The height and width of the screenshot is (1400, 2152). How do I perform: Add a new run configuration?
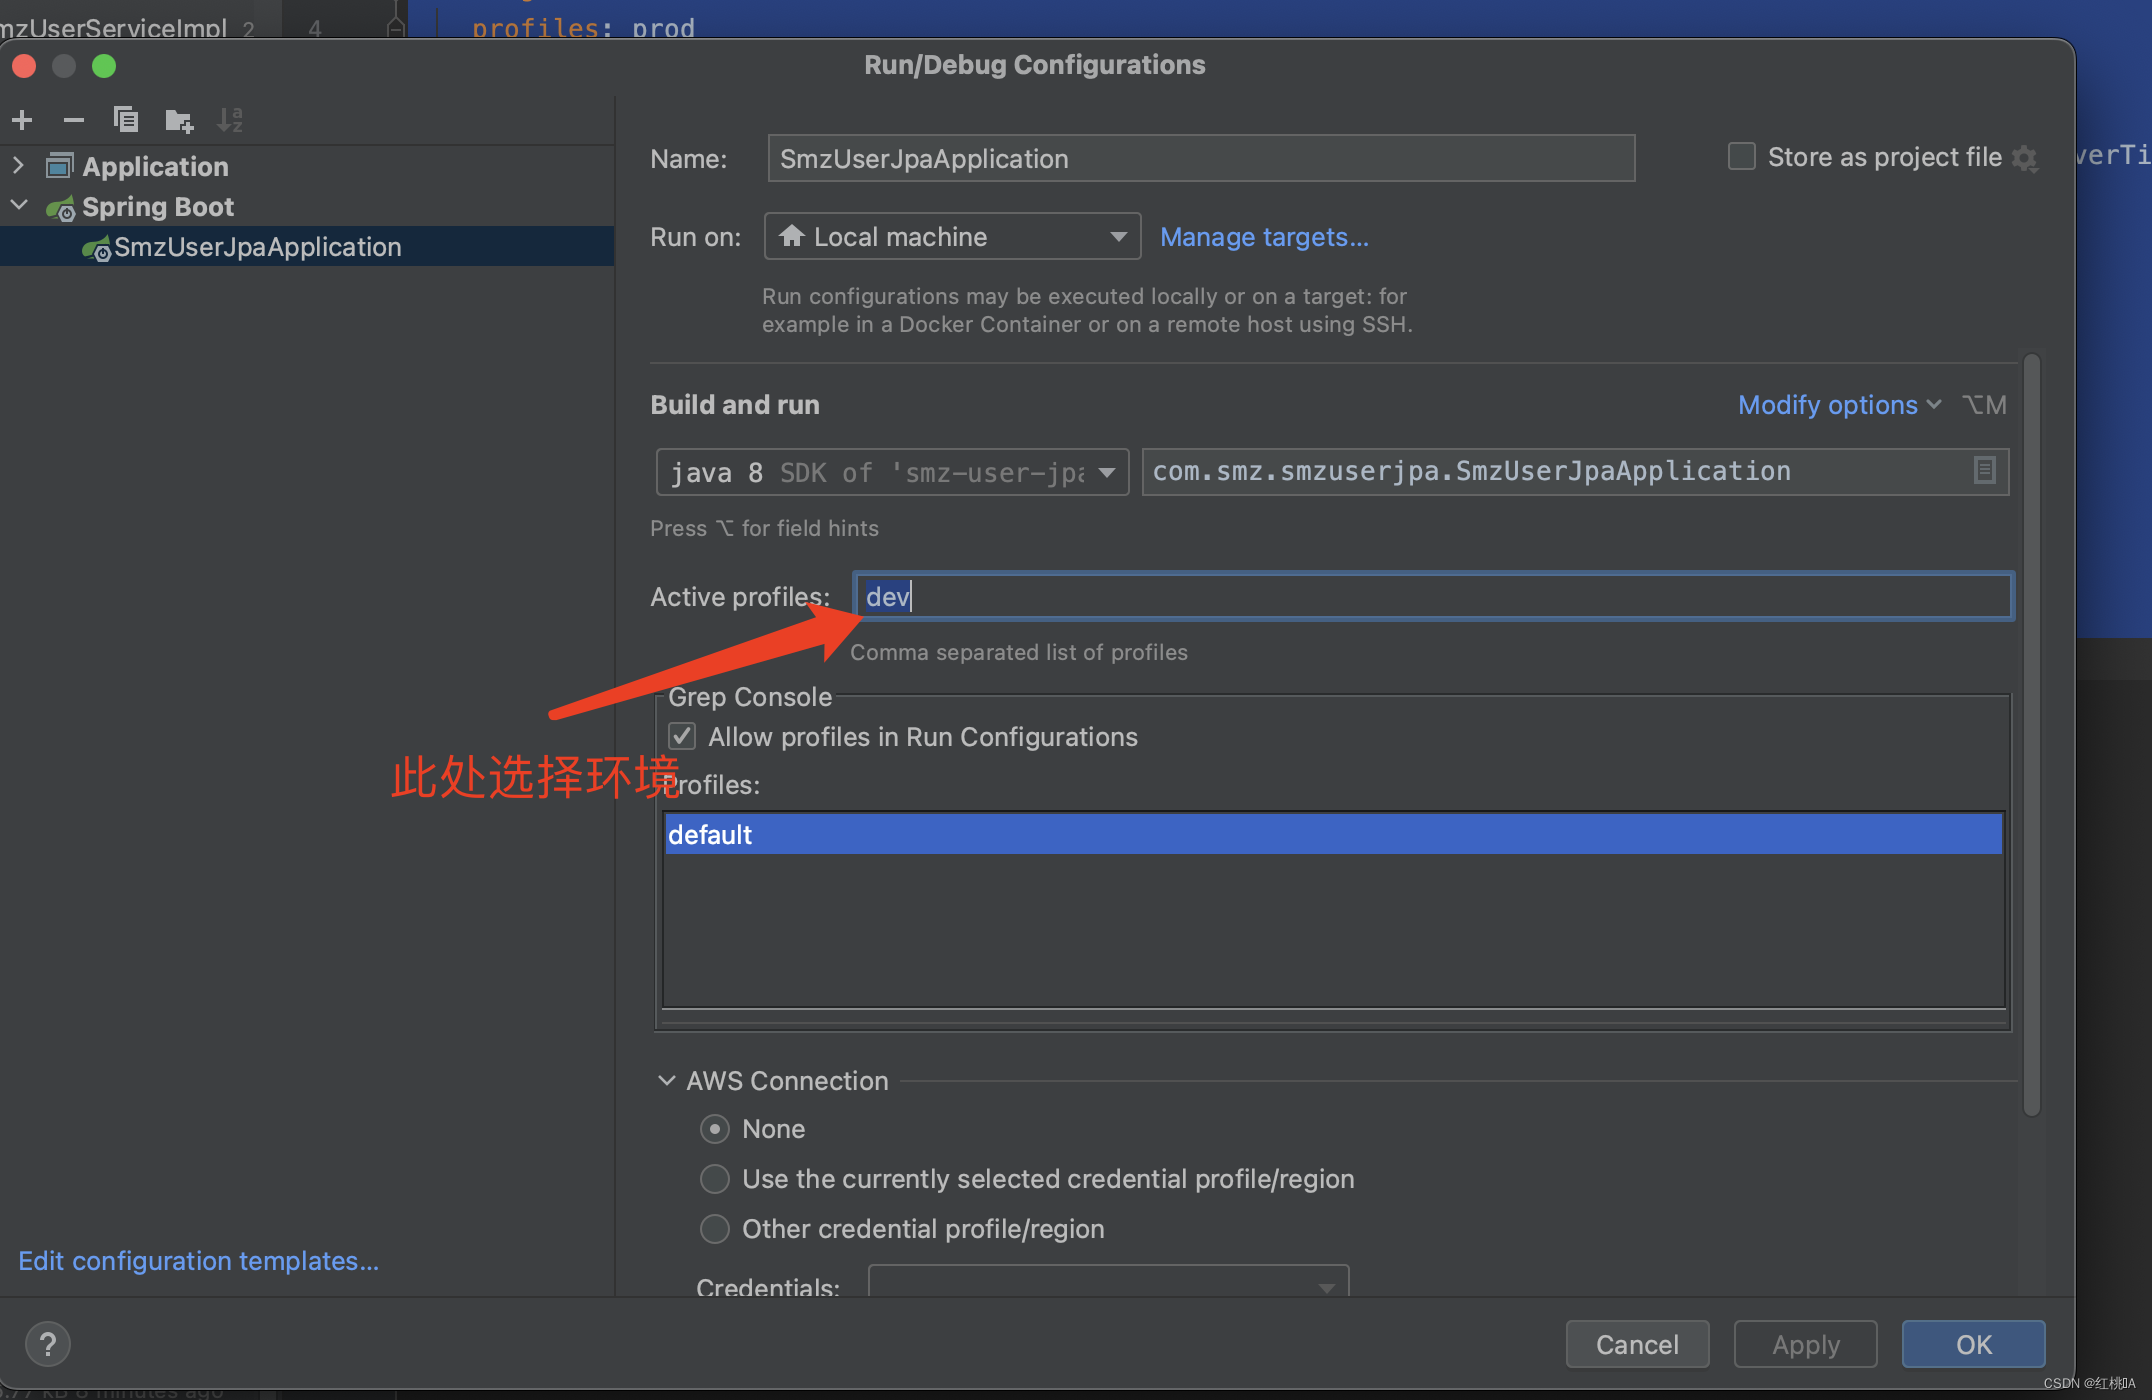coord(22,119)
